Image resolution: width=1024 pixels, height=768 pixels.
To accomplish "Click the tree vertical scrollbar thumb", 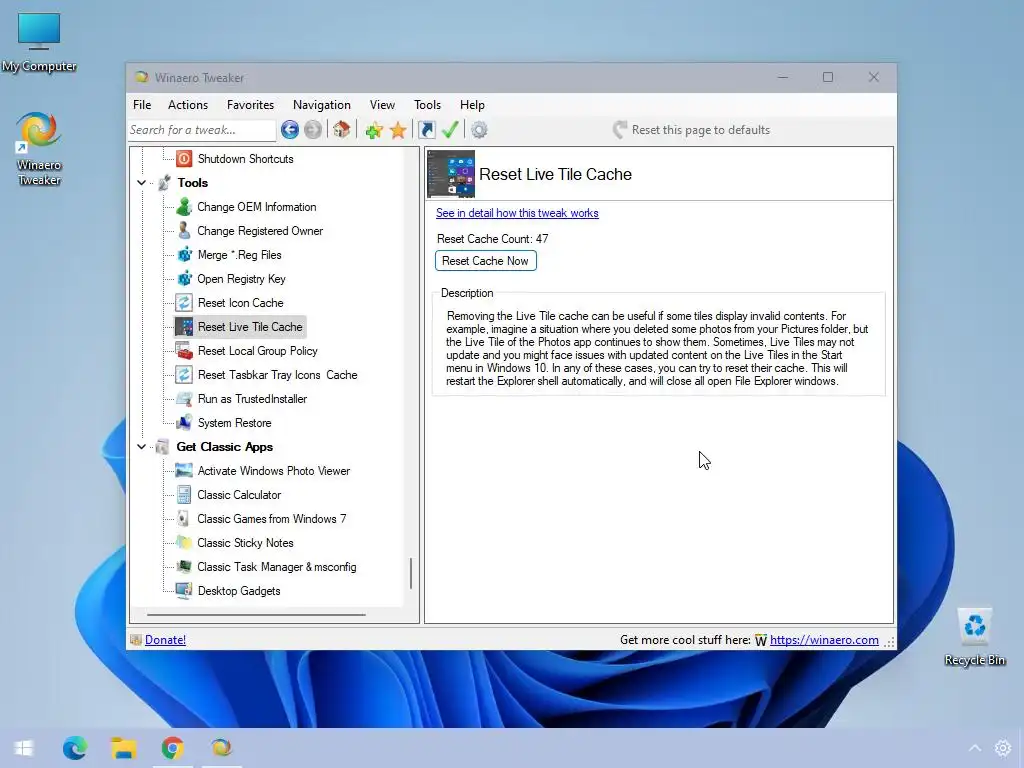I will point(411,573).
